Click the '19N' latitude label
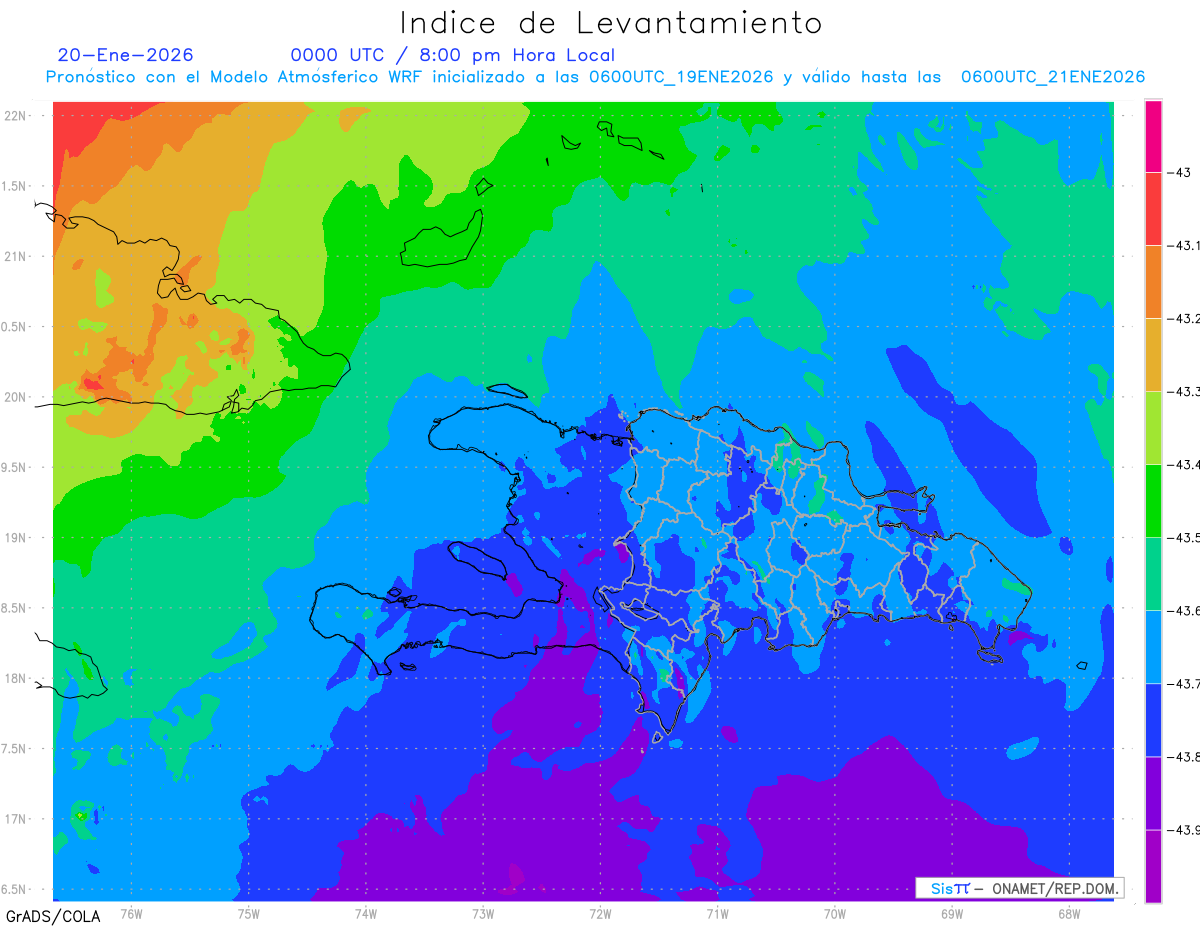This screenshot has width=1200, height=927. click(x=14, y=538)
